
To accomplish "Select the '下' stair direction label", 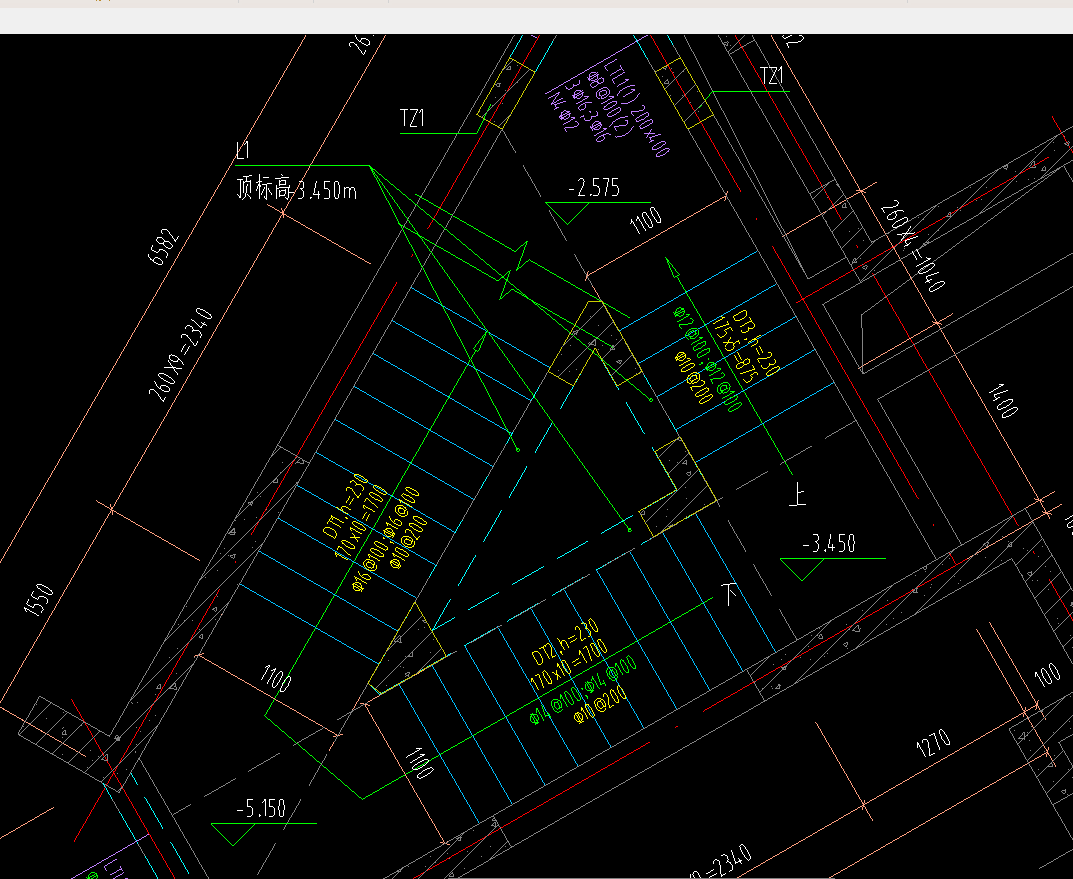I will (730, 593).
